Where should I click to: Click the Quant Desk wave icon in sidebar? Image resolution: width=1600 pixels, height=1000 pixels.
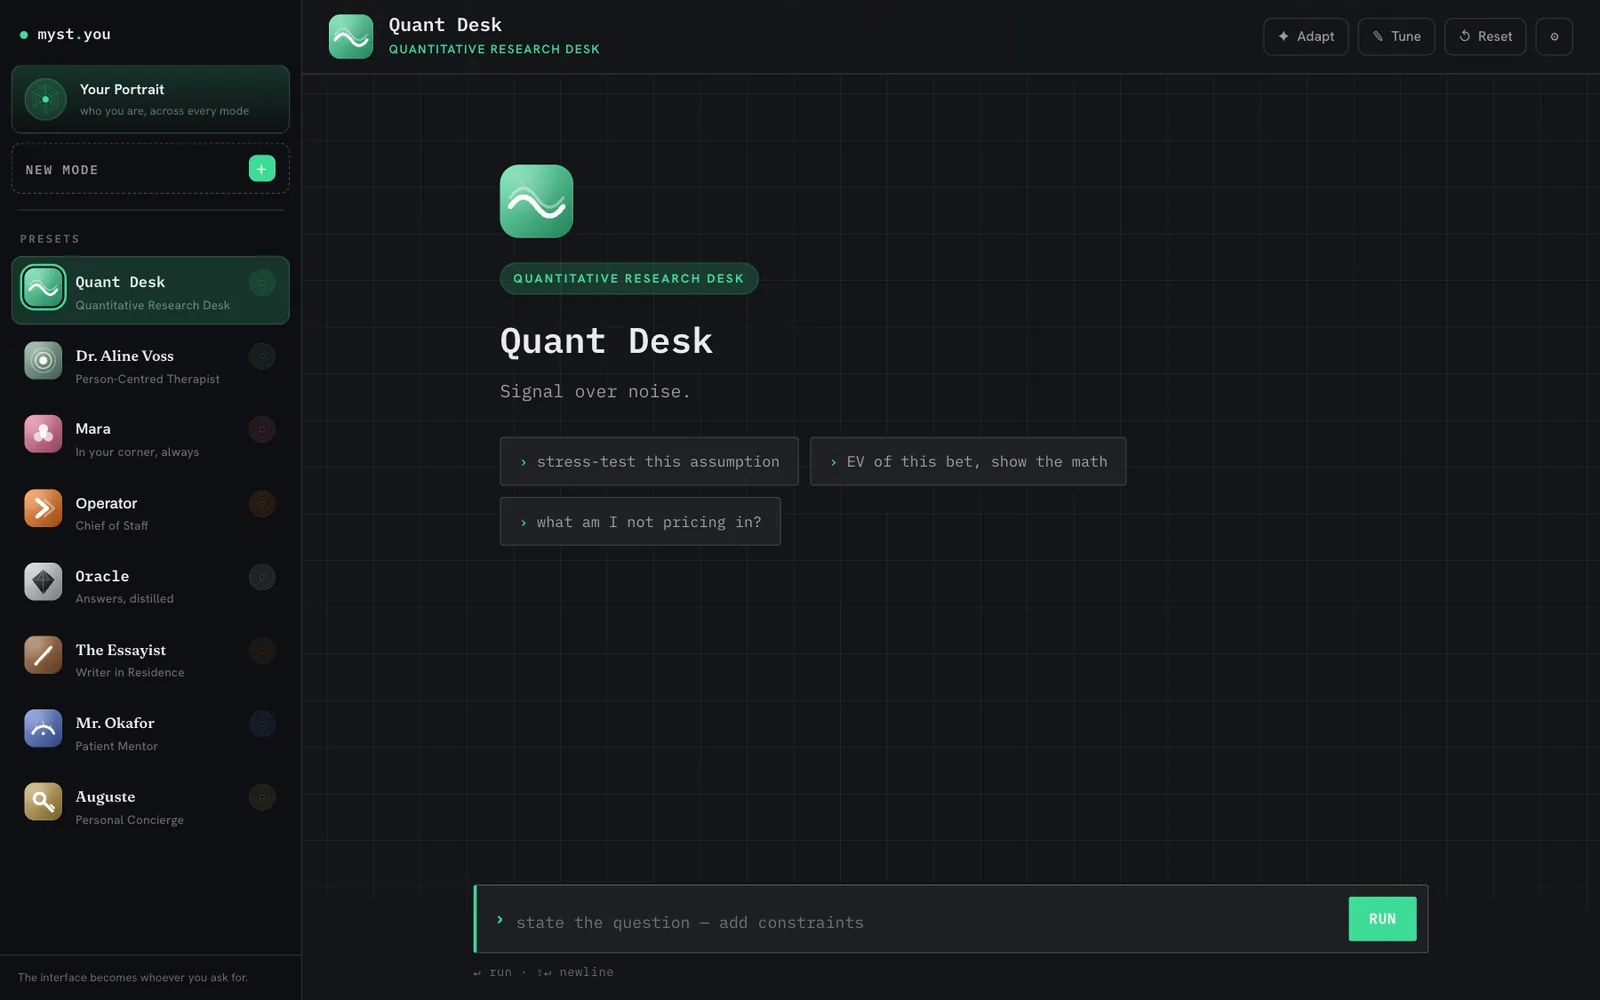43,288
